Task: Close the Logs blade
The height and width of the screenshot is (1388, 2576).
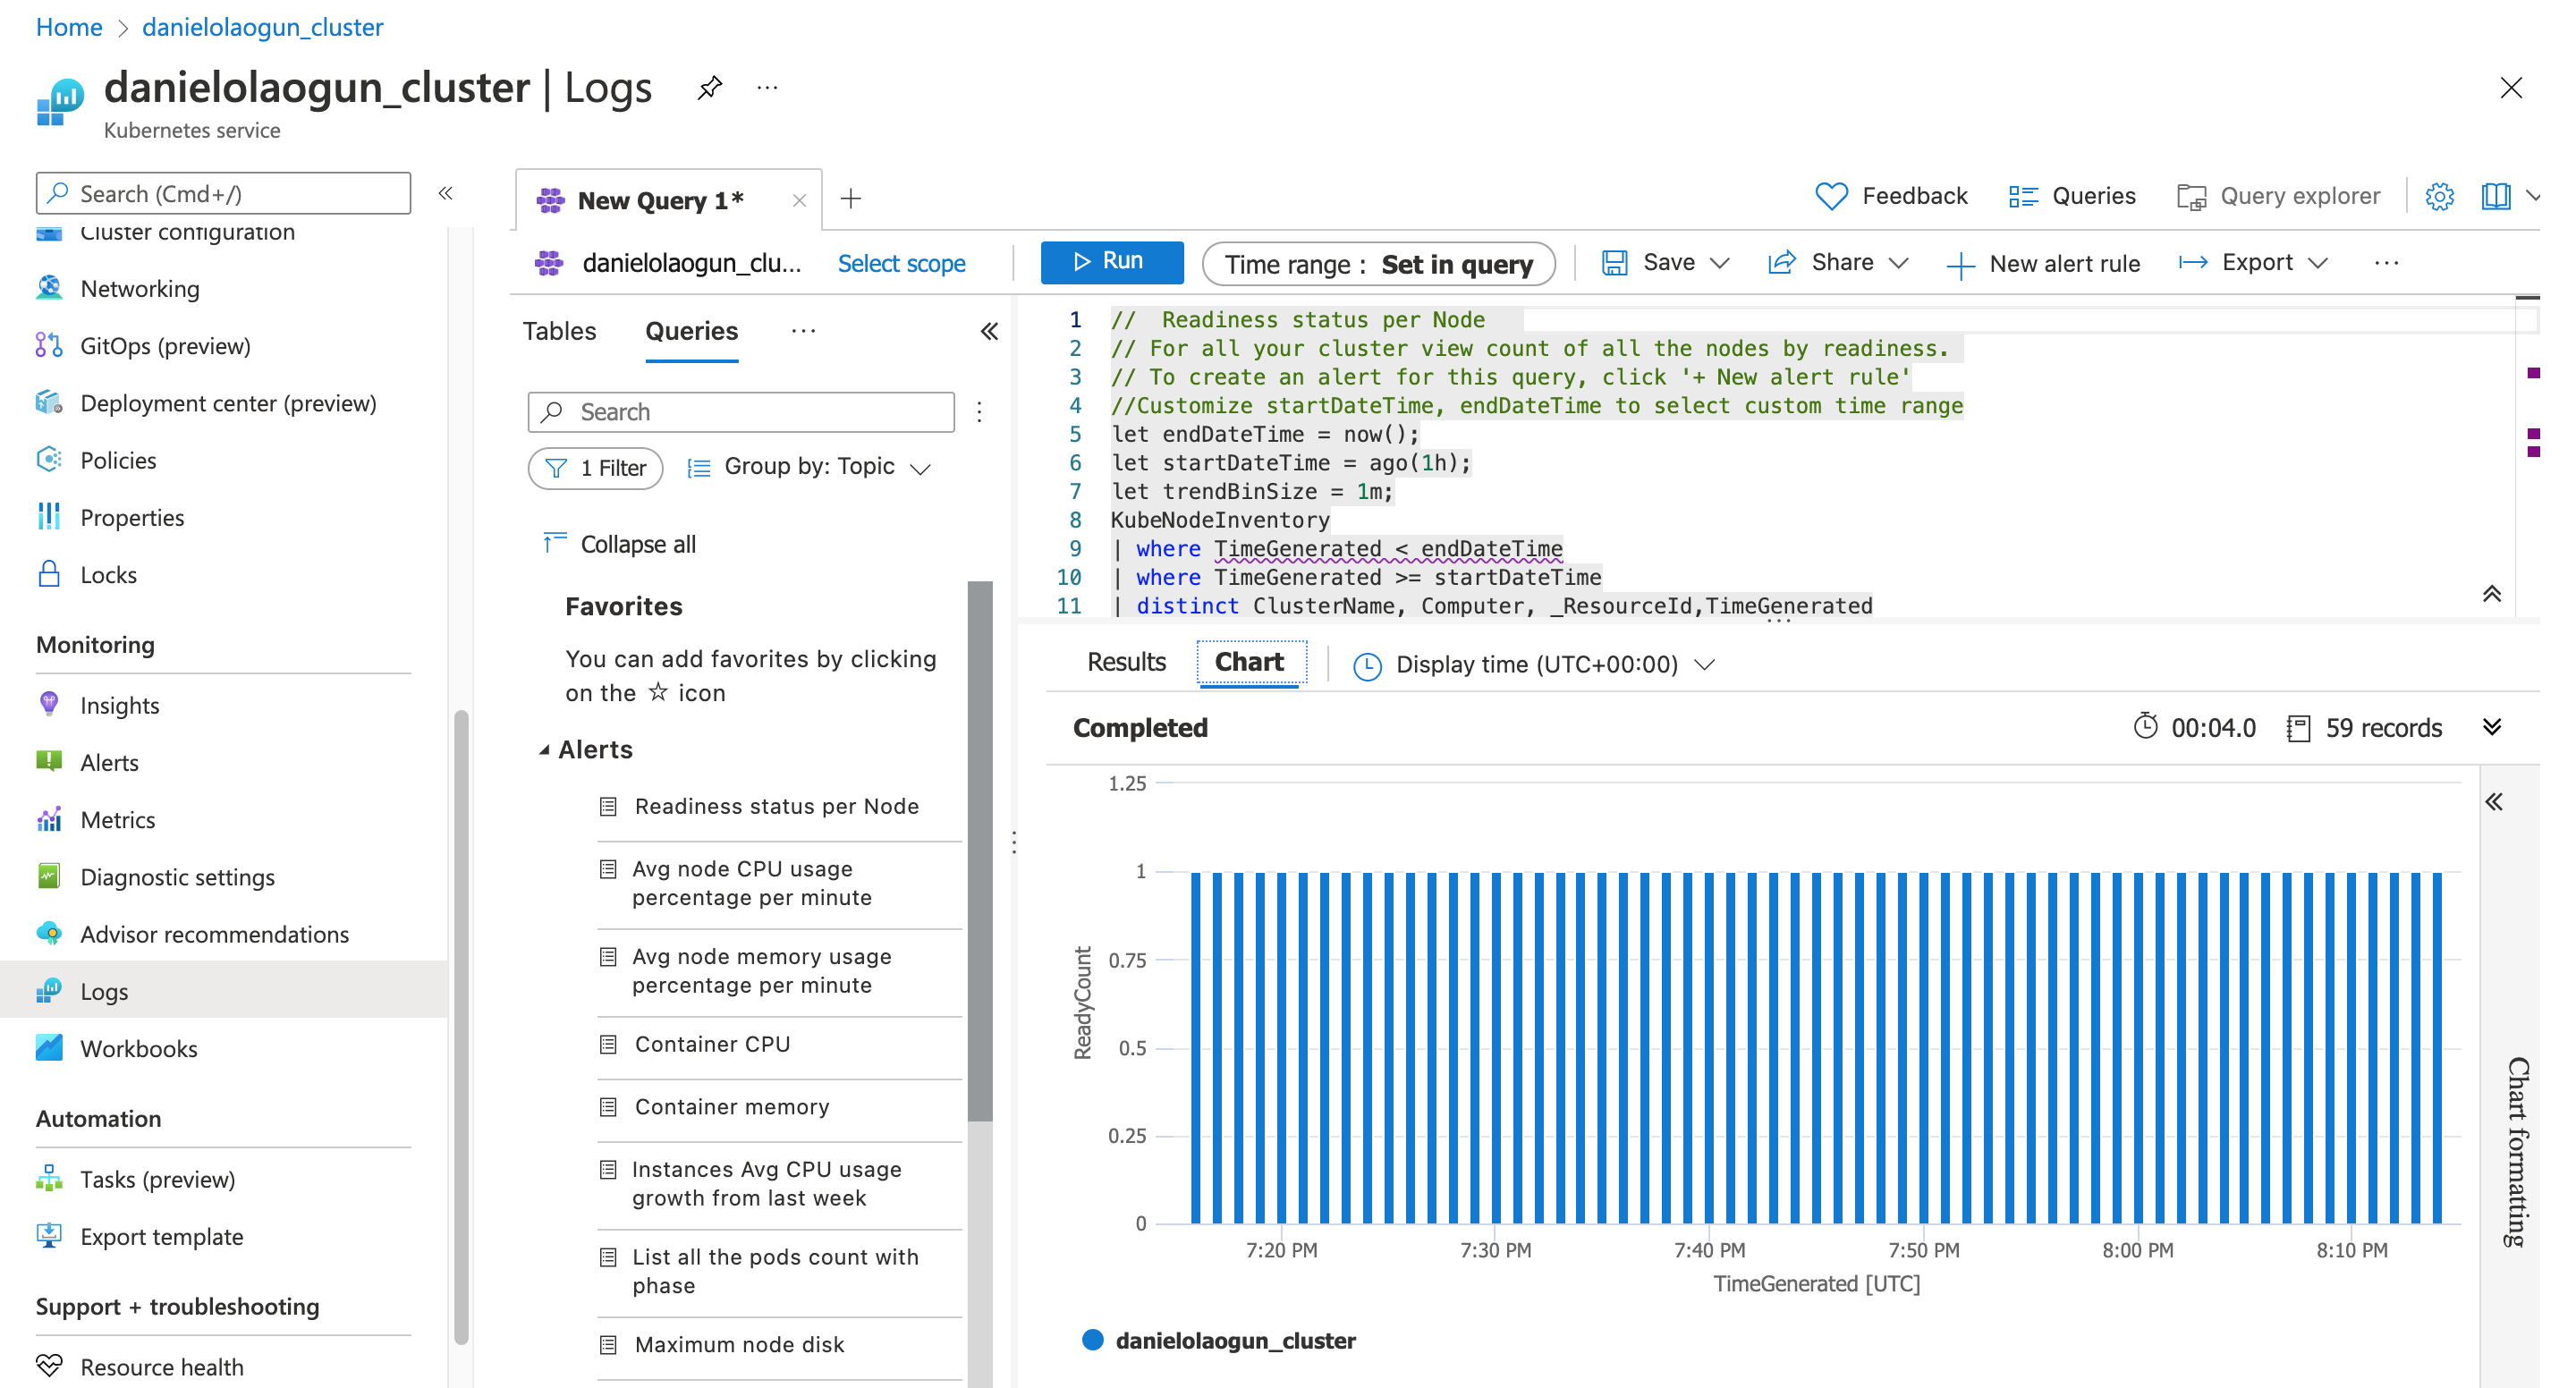Action: [x=2510, y=88]
